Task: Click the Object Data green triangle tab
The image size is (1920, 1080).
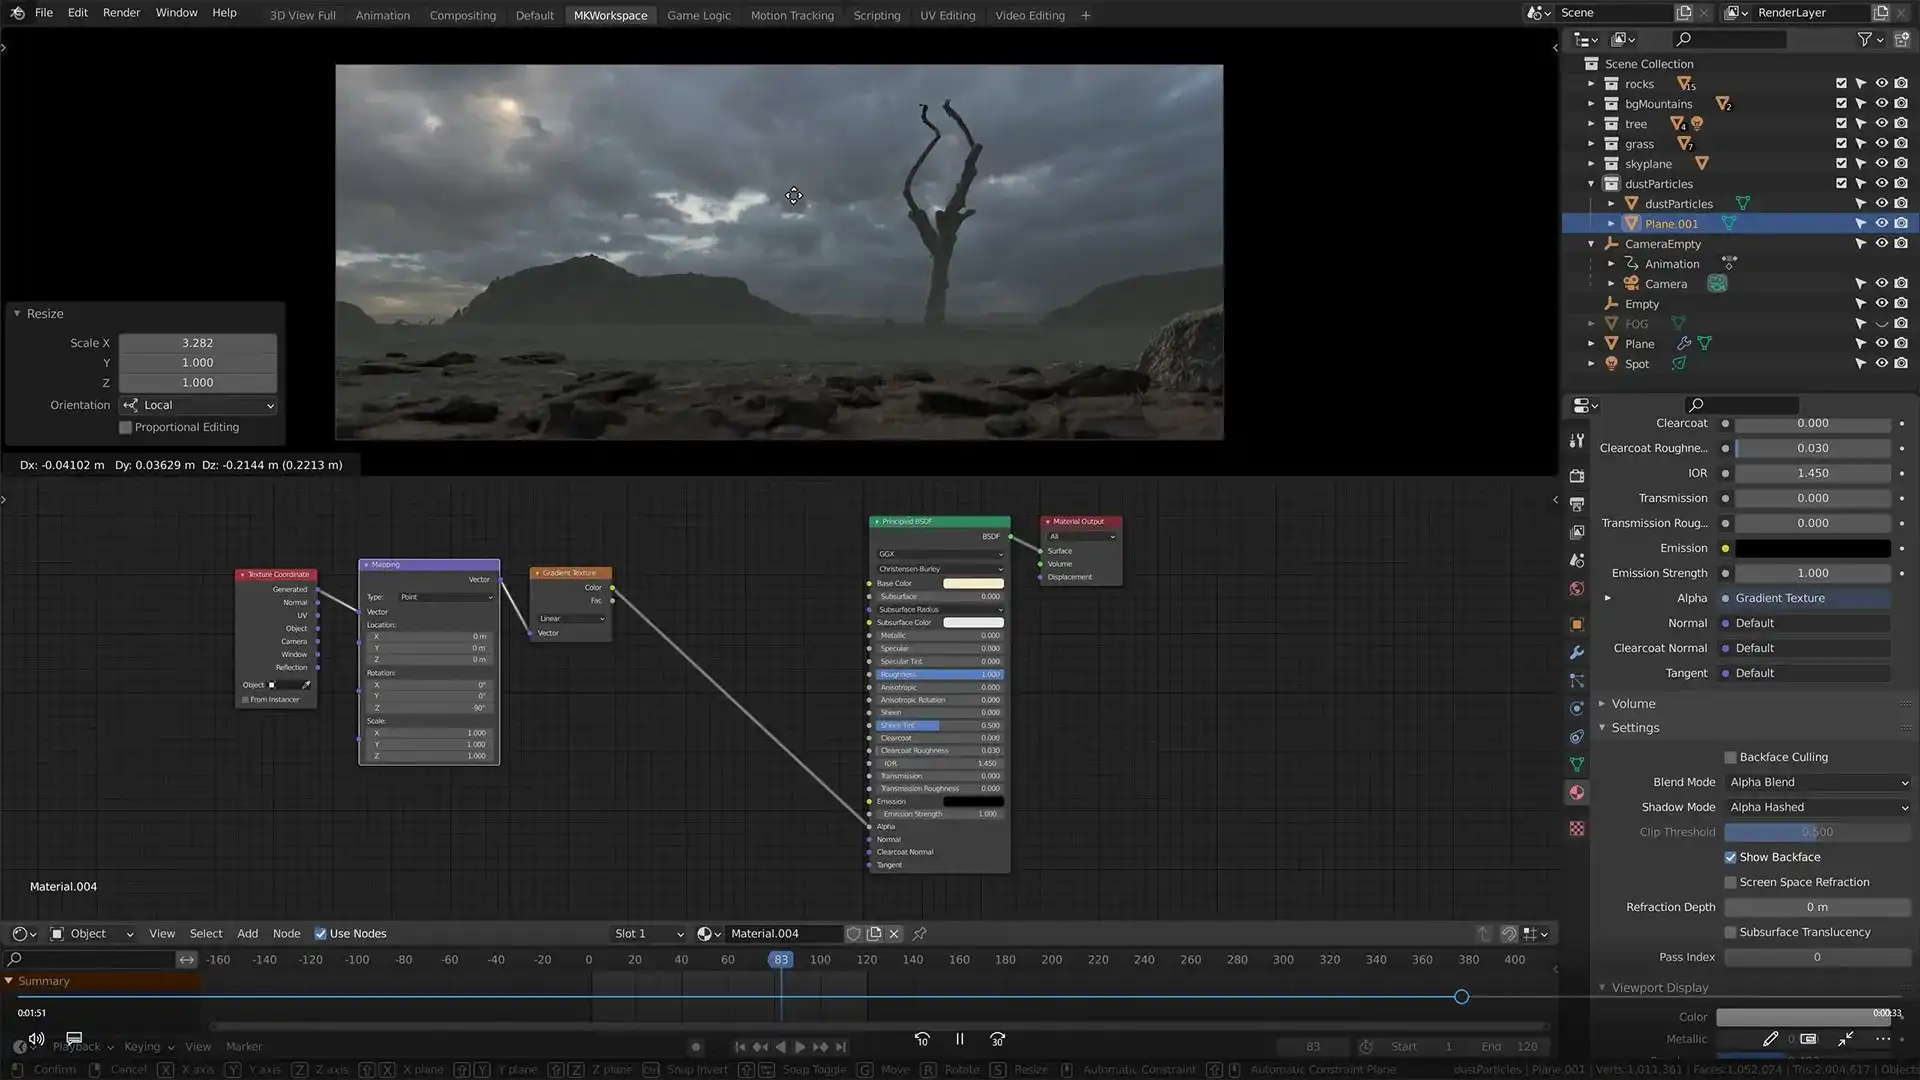Action: coord(1577,764)
